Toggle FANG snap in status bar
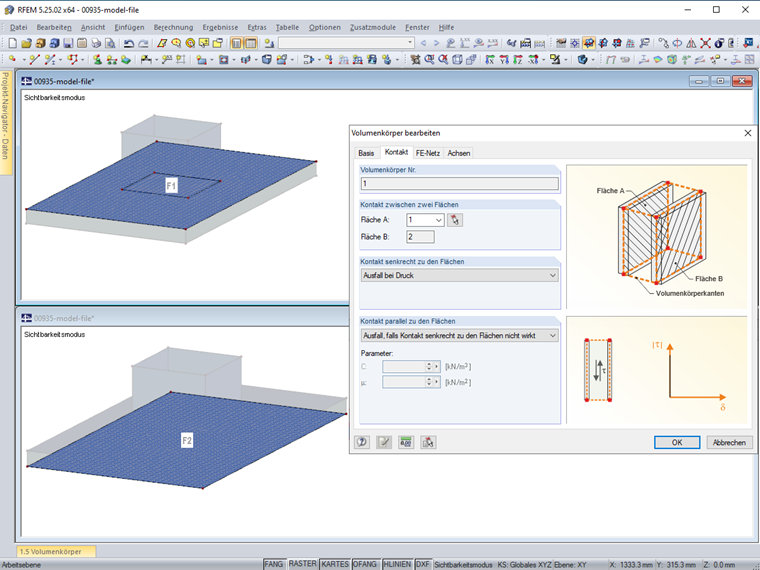The width and height of the screenshot is (760, 570). 273,564
